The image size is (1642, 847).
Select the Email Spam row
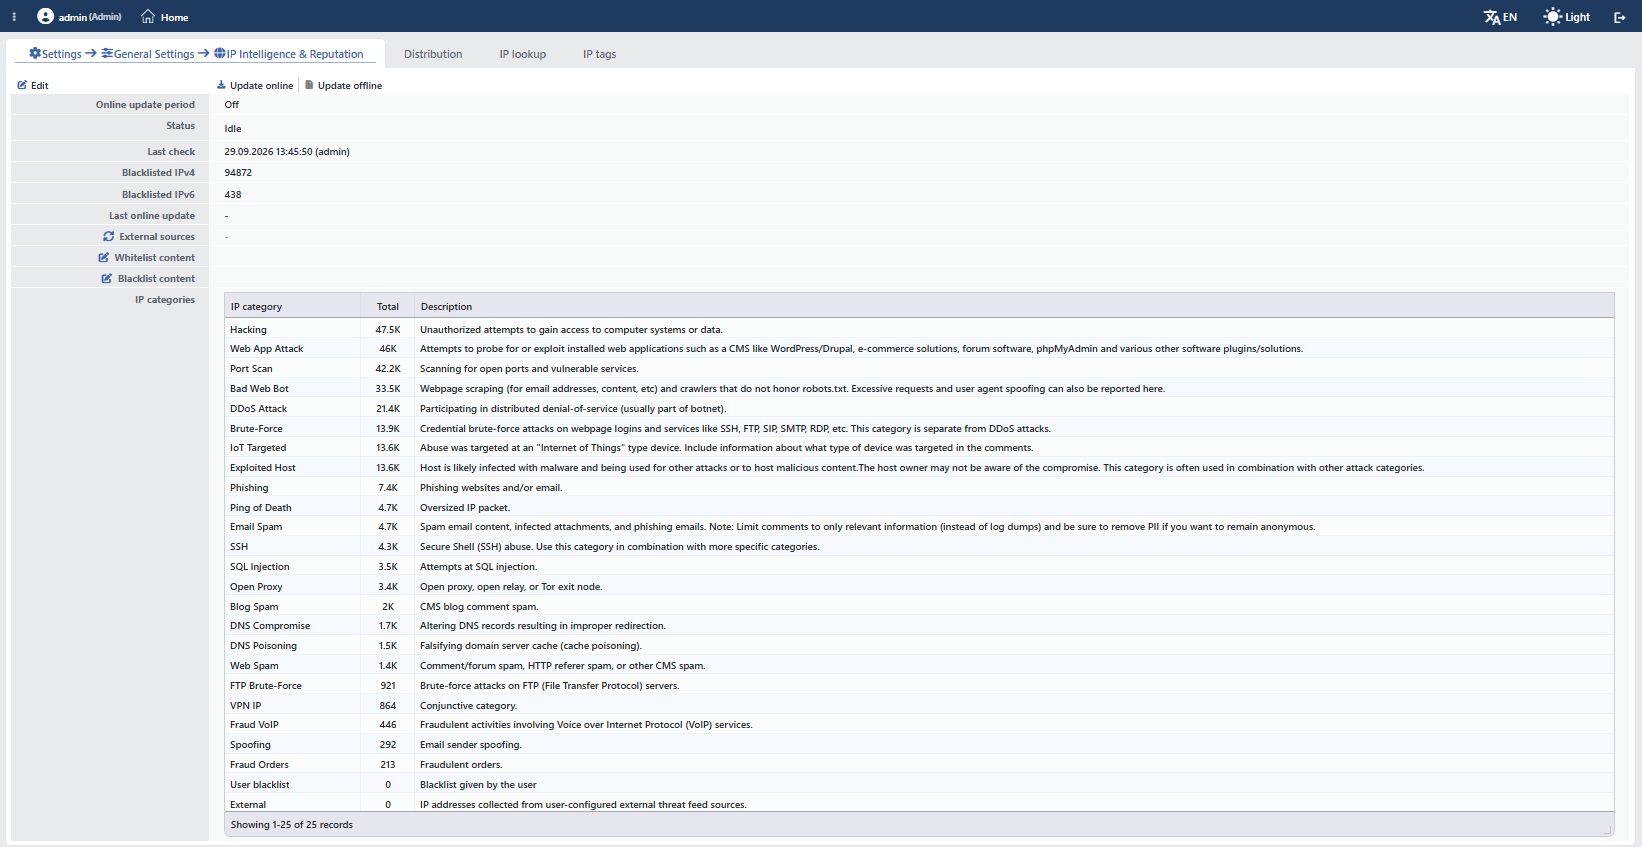pyautogui.click(x=919, y=527)
